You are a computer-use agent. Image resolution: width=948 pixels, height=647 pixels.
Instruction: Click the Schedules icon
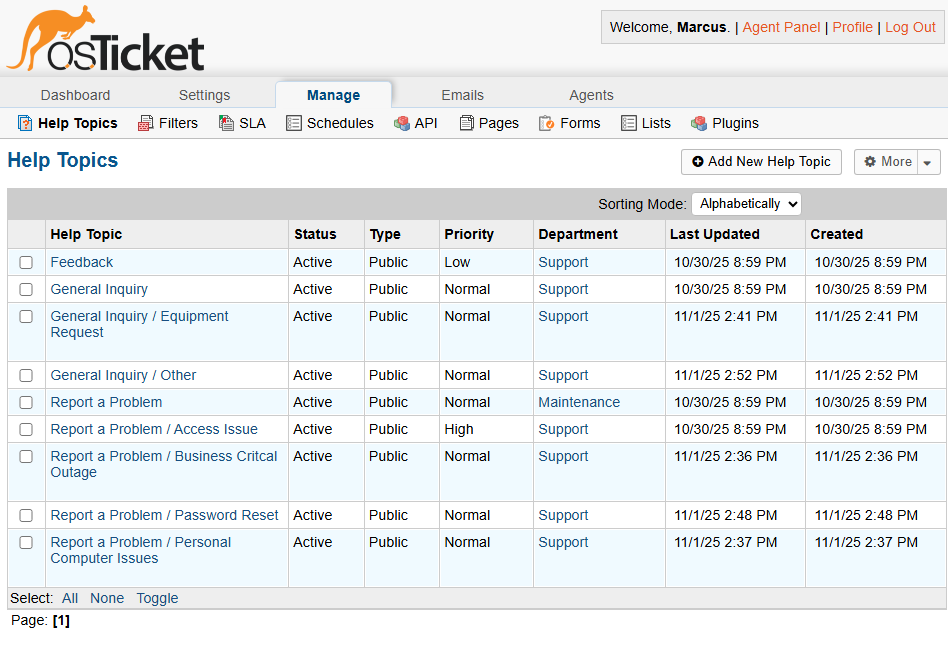point(294,123)
